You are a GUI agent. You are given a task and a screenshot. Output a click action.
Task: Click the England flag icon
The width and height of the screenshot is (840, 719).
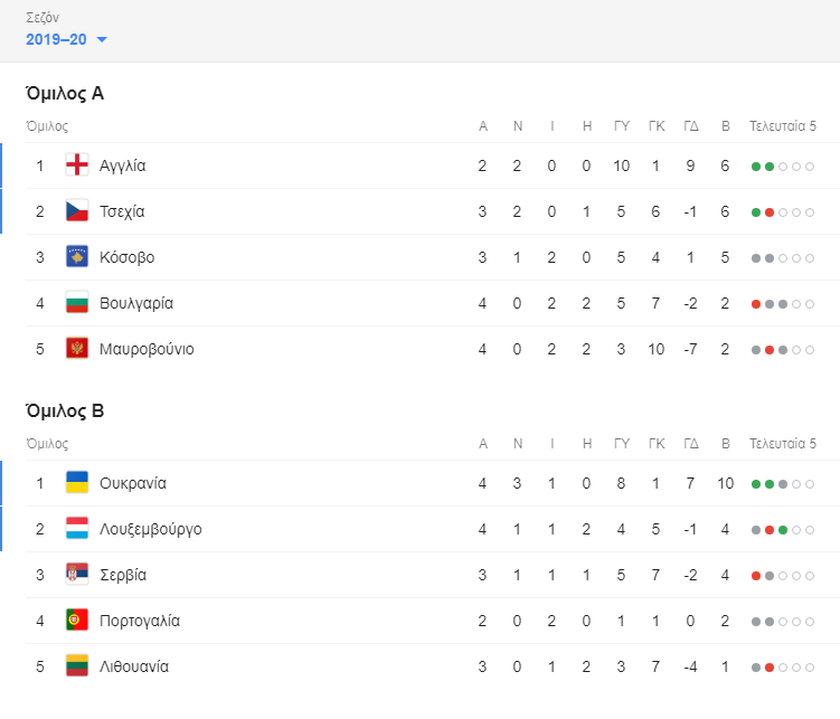(77, 166)
